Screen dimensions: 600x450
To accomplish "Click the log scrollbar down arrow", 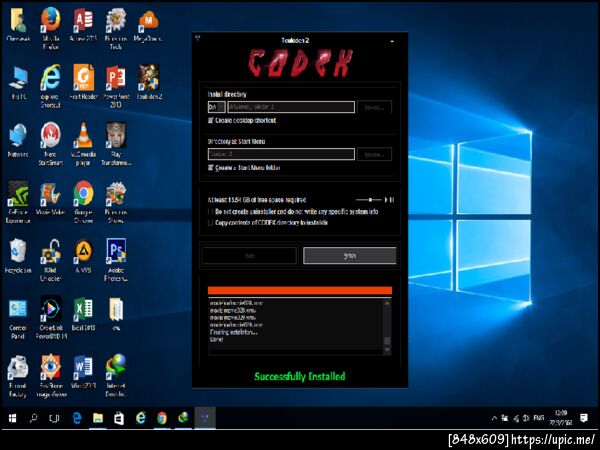I will 387,349.
